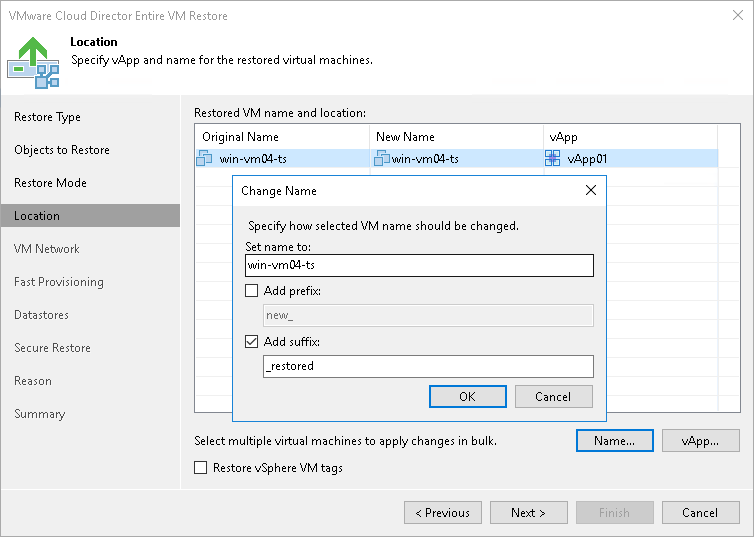Go to Objects to Restore step
Image resolution: width=754 pixels, height=537 pixels.
[62, 150]
